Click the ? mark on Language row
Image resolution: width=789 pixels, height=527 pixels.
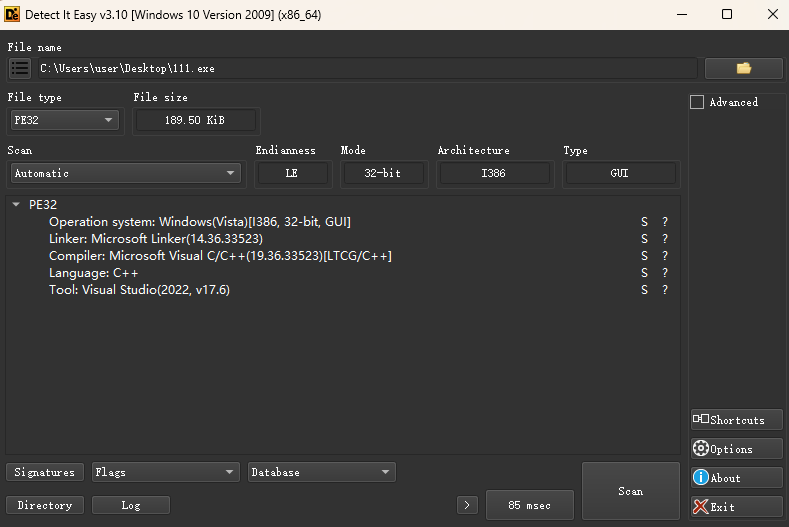click(665, 273)
